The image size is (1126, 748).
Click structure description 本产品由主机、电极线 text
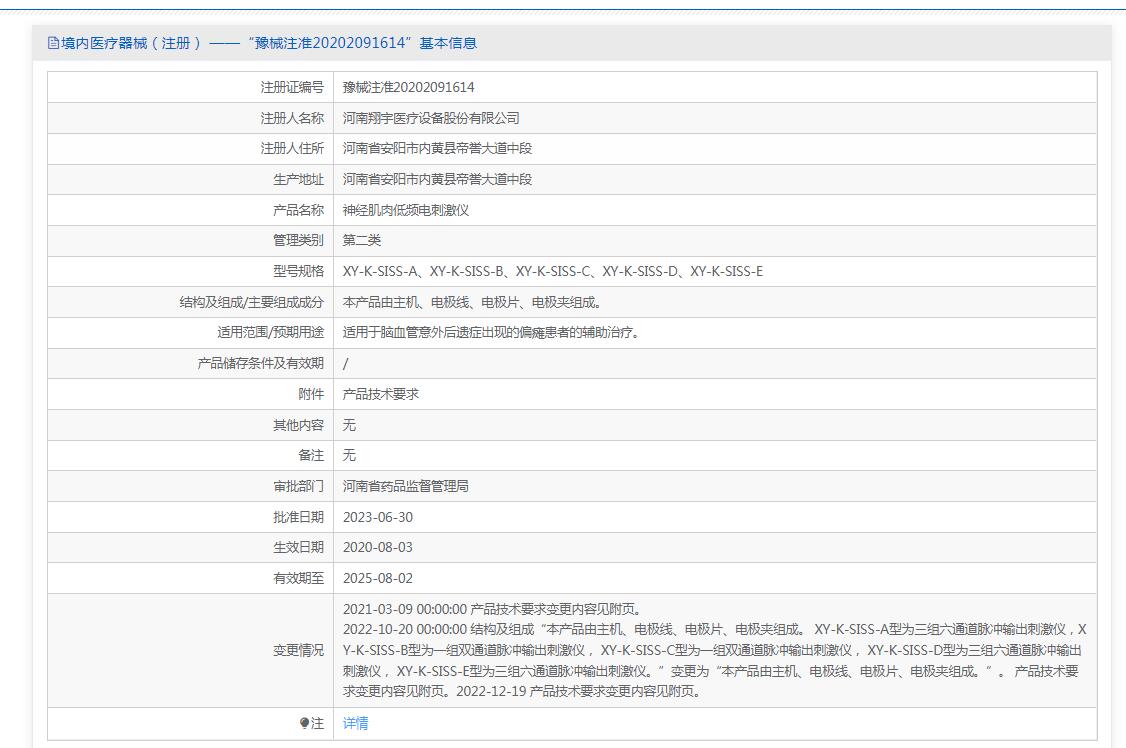(471, 302)
